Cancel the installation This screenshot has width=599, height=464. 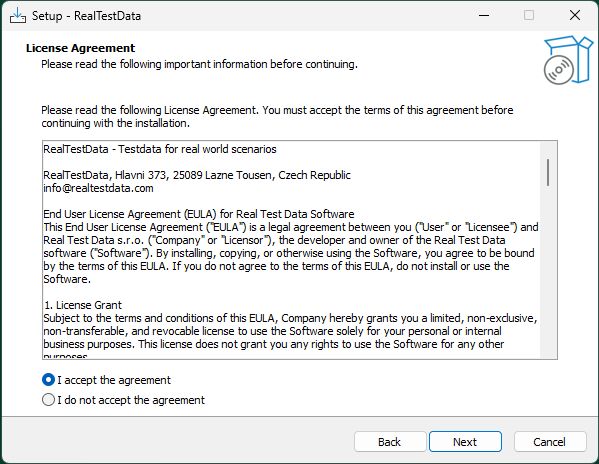550,442
